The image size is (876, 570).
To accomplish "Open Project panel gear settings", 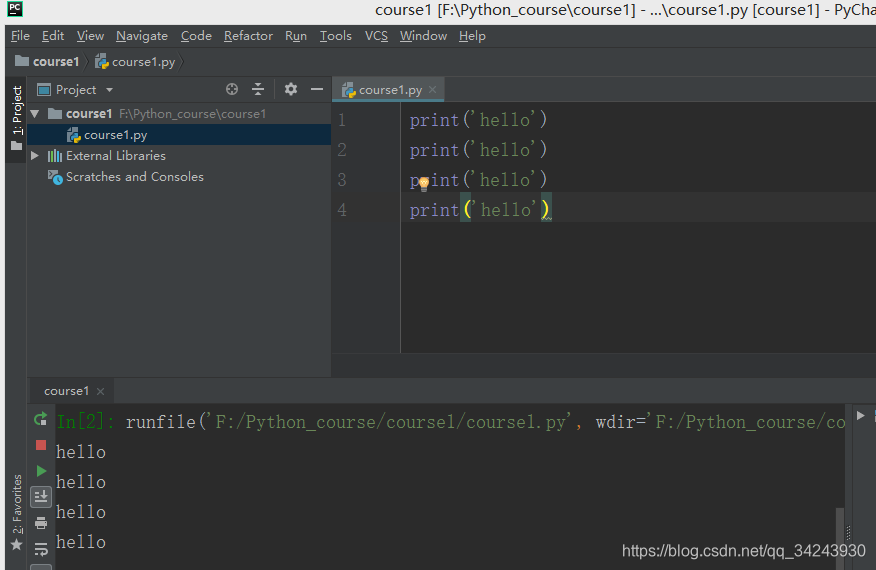I will tap(291, 89).
